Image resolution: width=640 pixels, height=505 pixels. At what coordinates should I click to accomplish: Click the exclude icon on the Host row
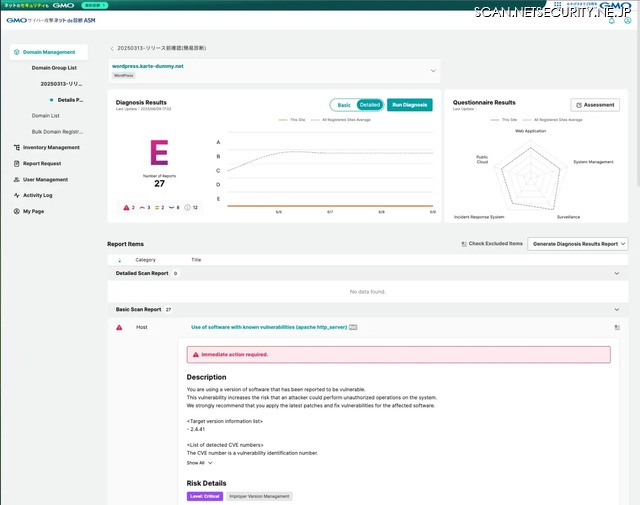click(x=618, y=327)
